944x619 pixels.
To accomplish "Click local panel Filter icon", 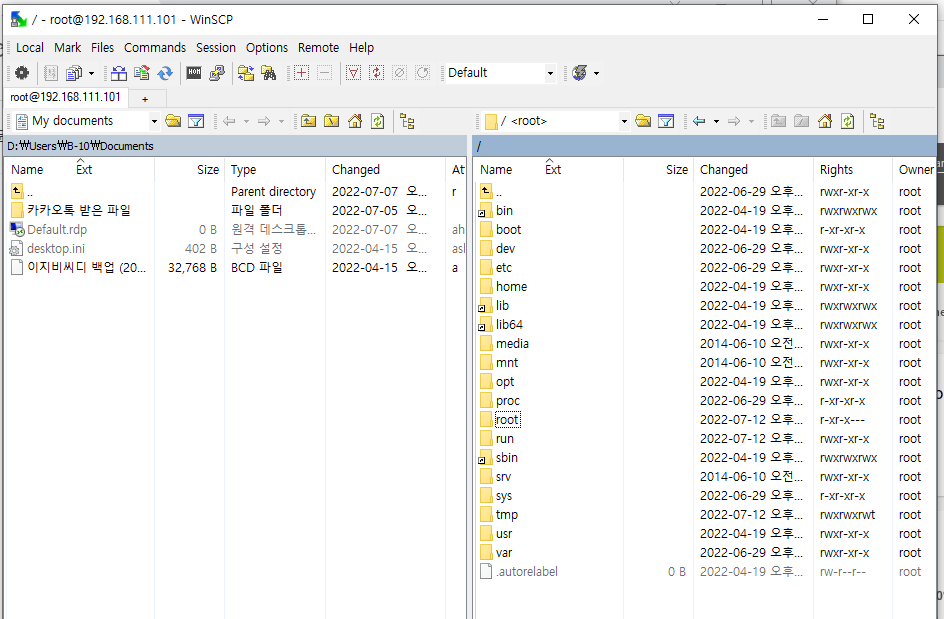I will pos(196,121).
